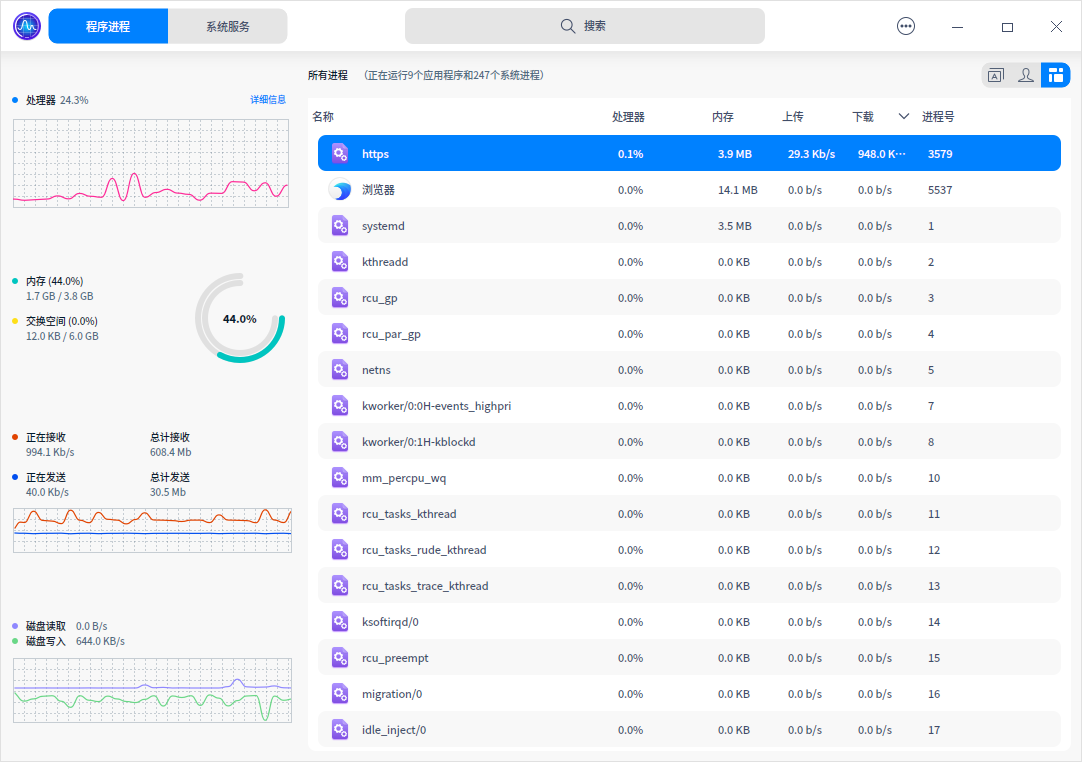
Task: Click the kthreadd process icon
Action: 340,262
